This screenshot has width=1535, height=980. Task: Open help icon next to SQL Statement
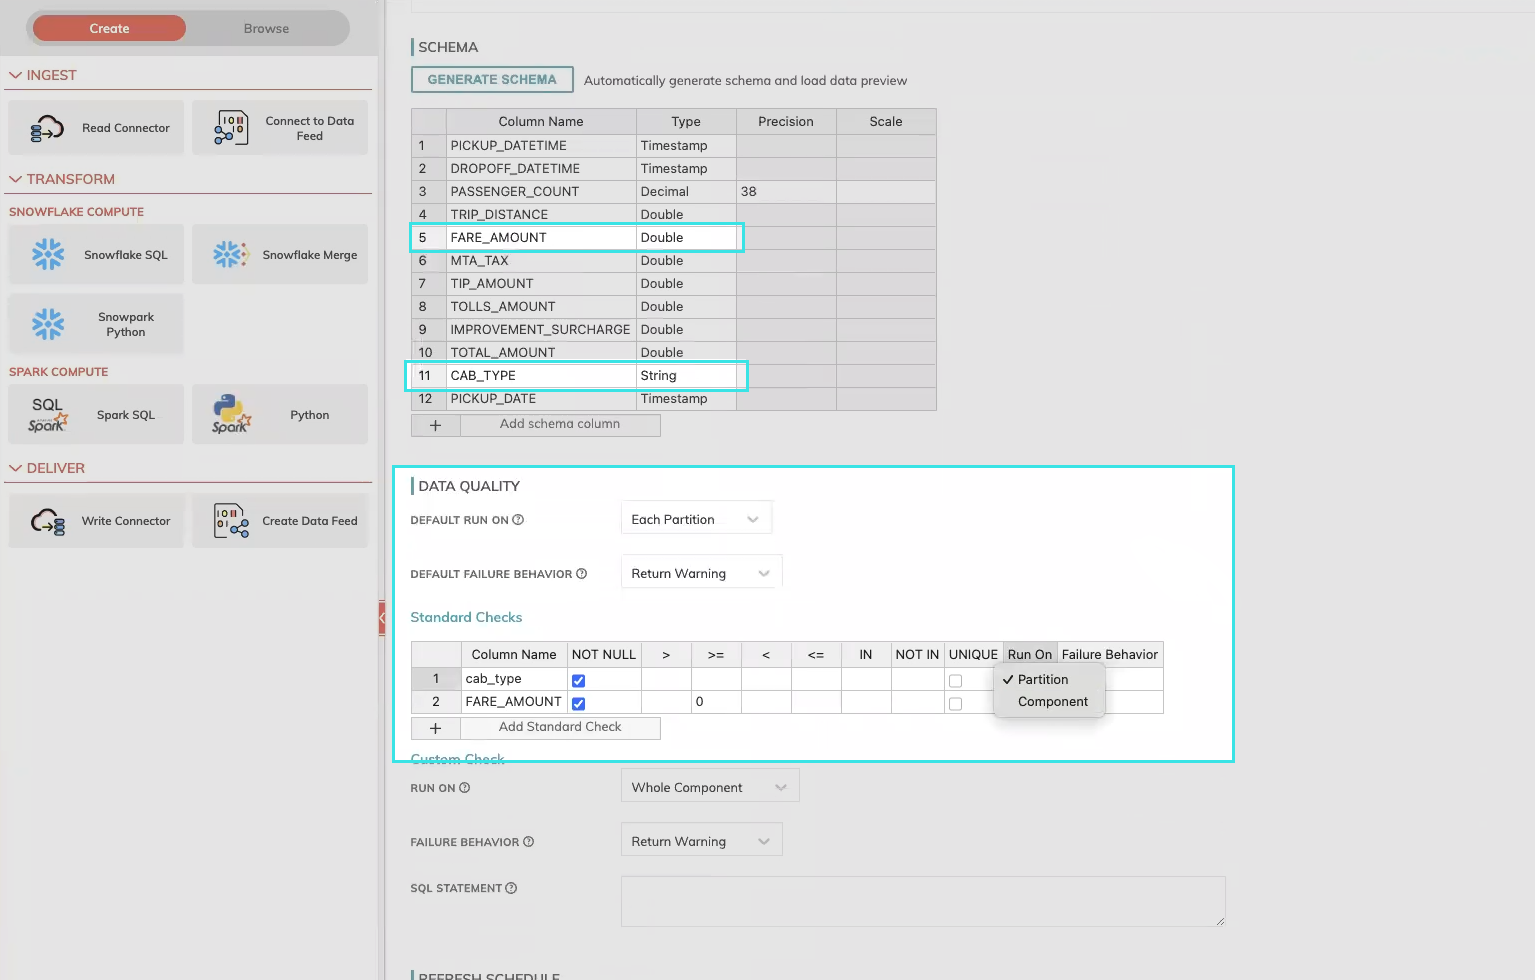point(511,888)
